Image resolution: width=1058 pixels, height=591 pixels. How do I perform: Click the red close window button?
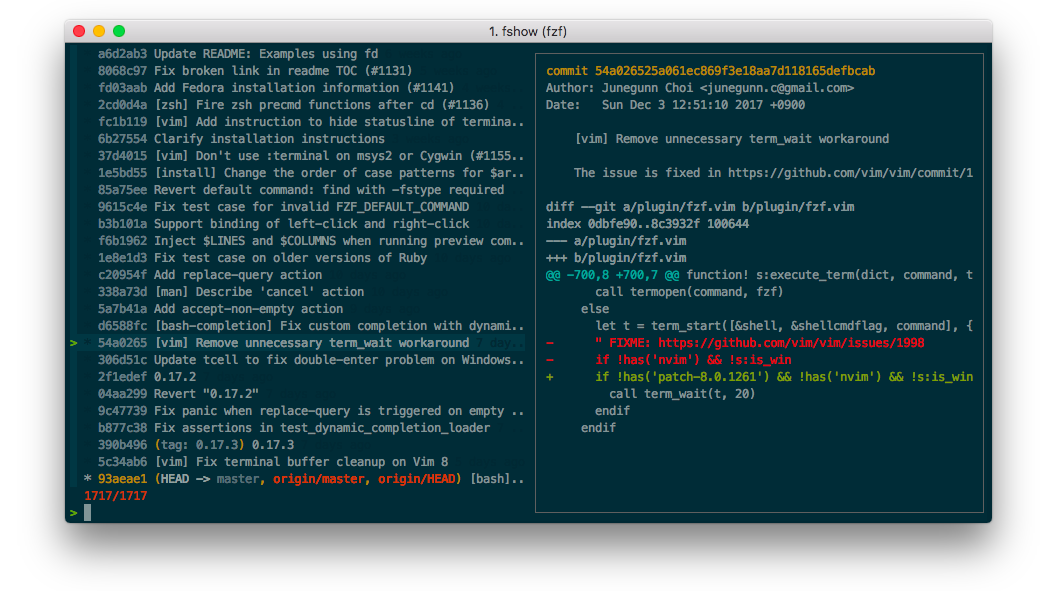click(x=79, y=31)
